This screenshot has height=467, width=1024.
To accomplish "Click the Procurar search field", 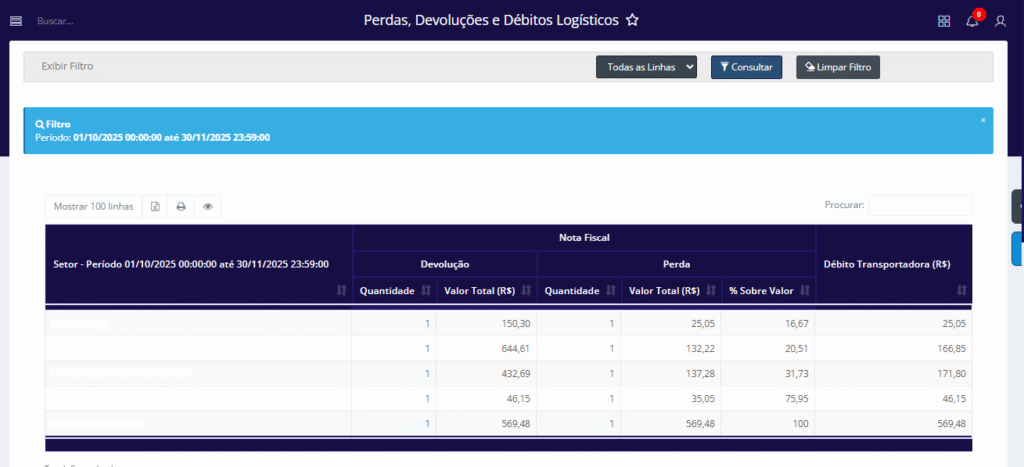I will (919, 205).
